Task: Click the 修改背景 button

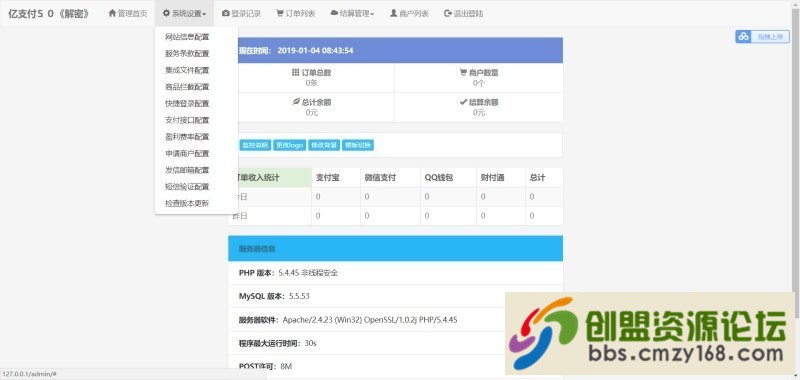Action: click(x=324, y=145)
